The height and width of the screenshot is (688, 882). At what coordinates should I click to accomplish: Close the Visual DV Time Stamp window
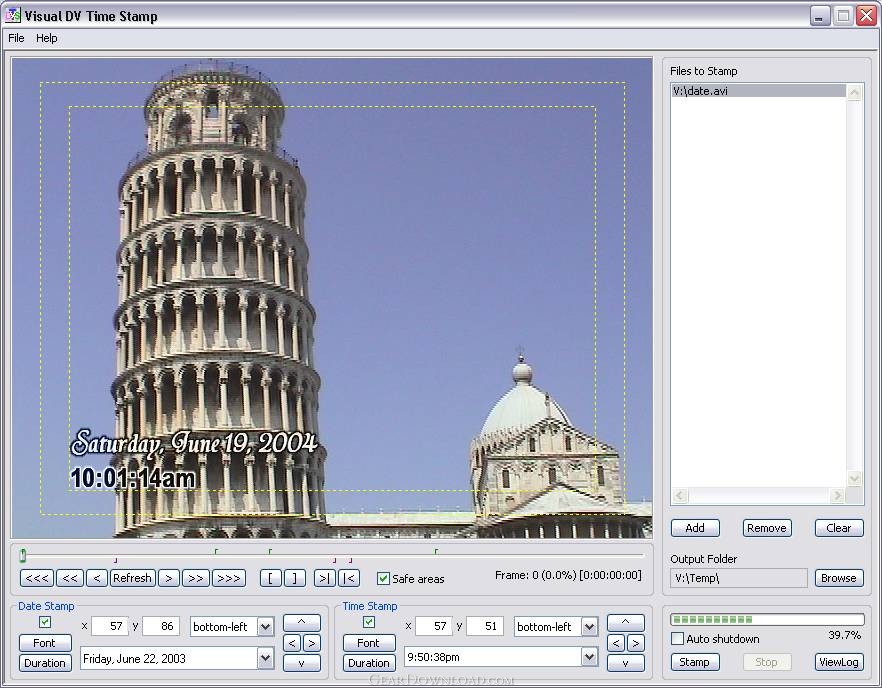[x=866, y=15]
